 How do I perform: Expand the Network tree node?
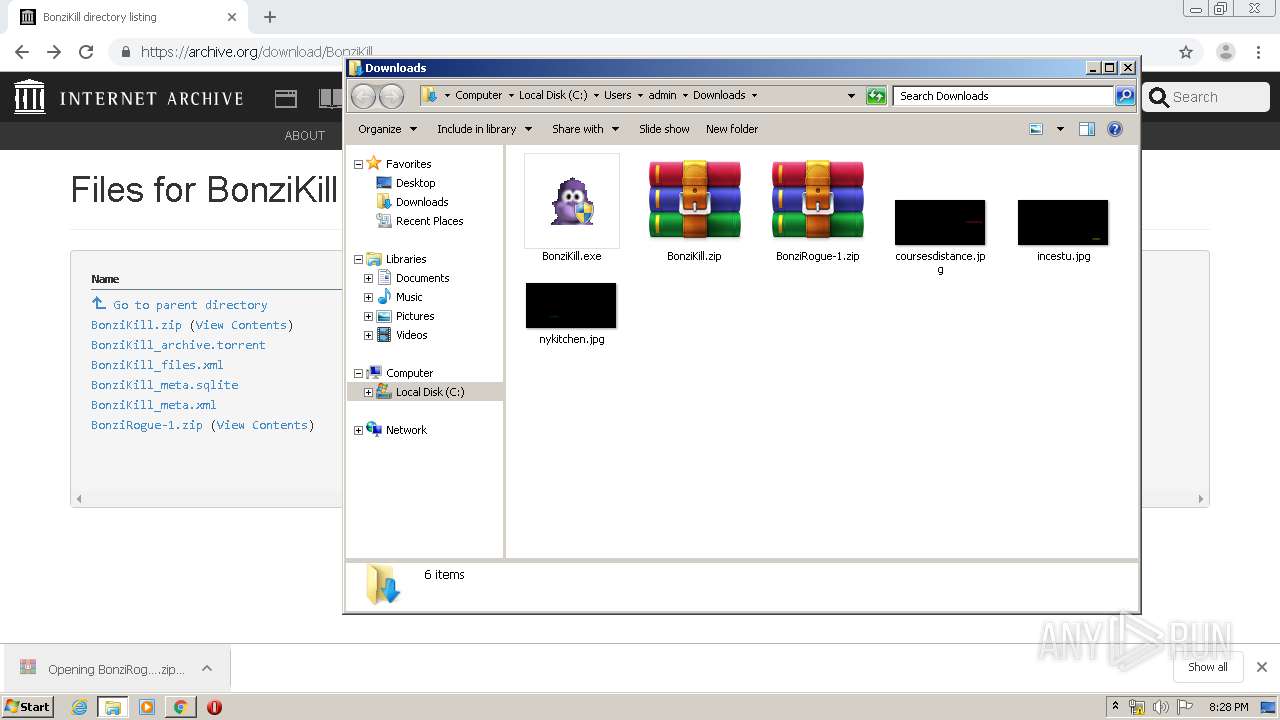[x=358, y=430]
